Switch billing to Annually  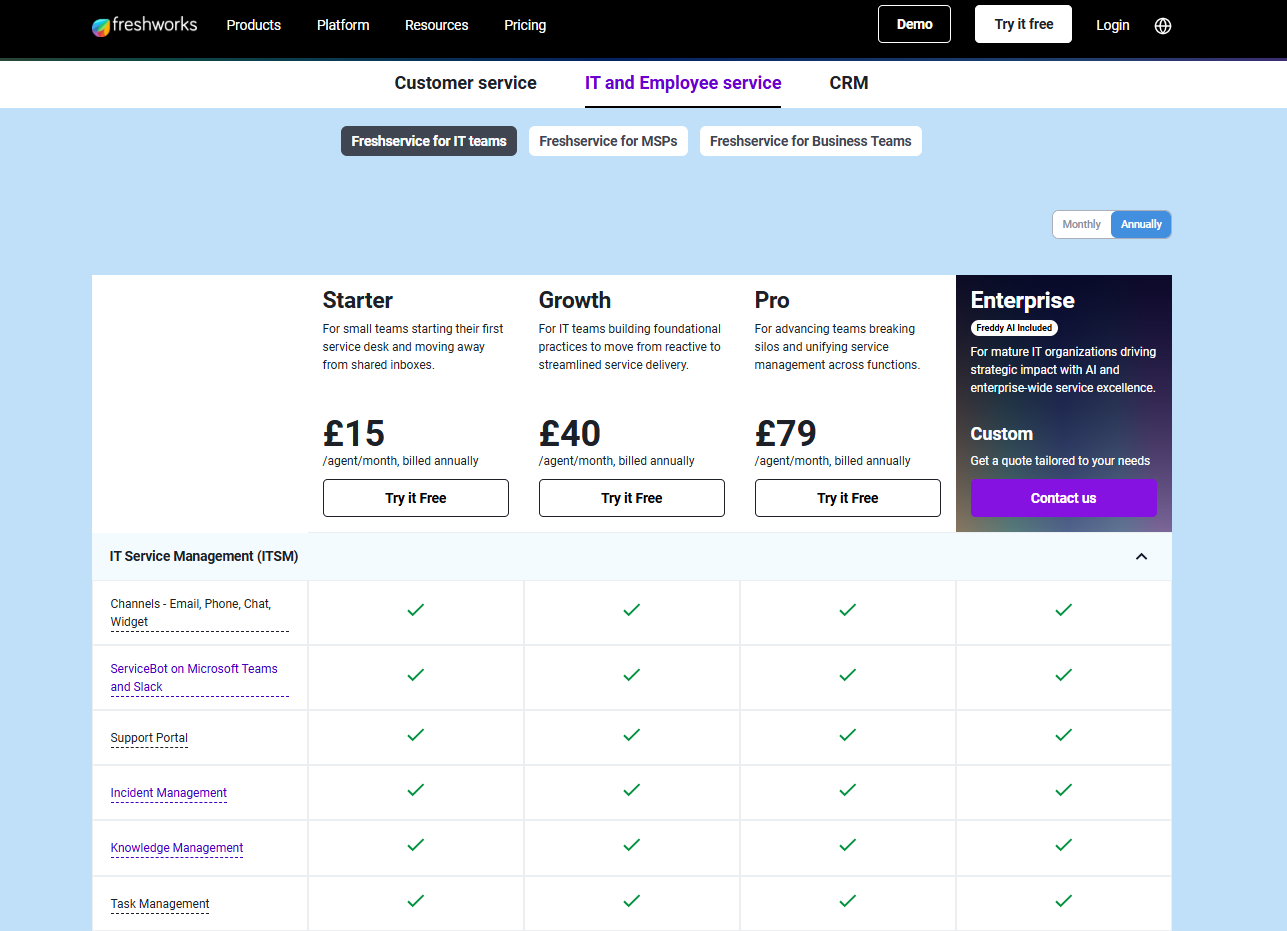tap(1141, 224)
